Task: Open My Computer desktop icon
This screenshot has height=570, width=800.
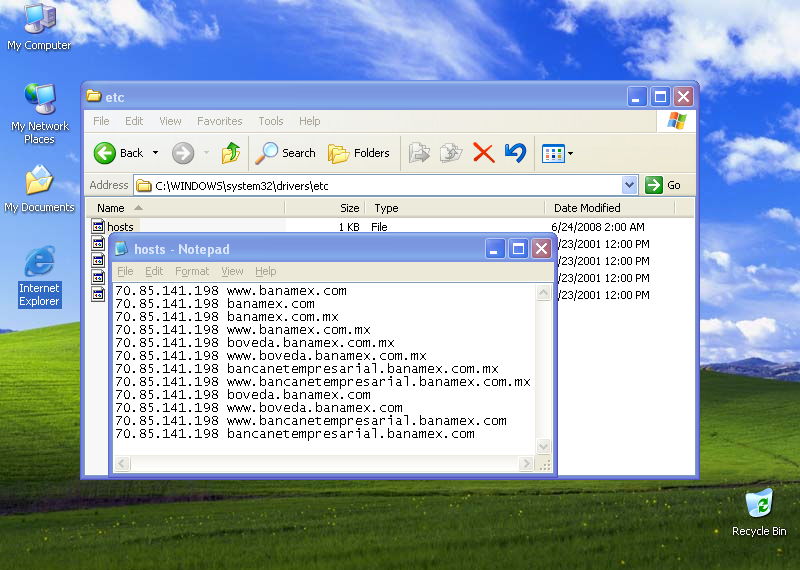Action: pos(39,27)
